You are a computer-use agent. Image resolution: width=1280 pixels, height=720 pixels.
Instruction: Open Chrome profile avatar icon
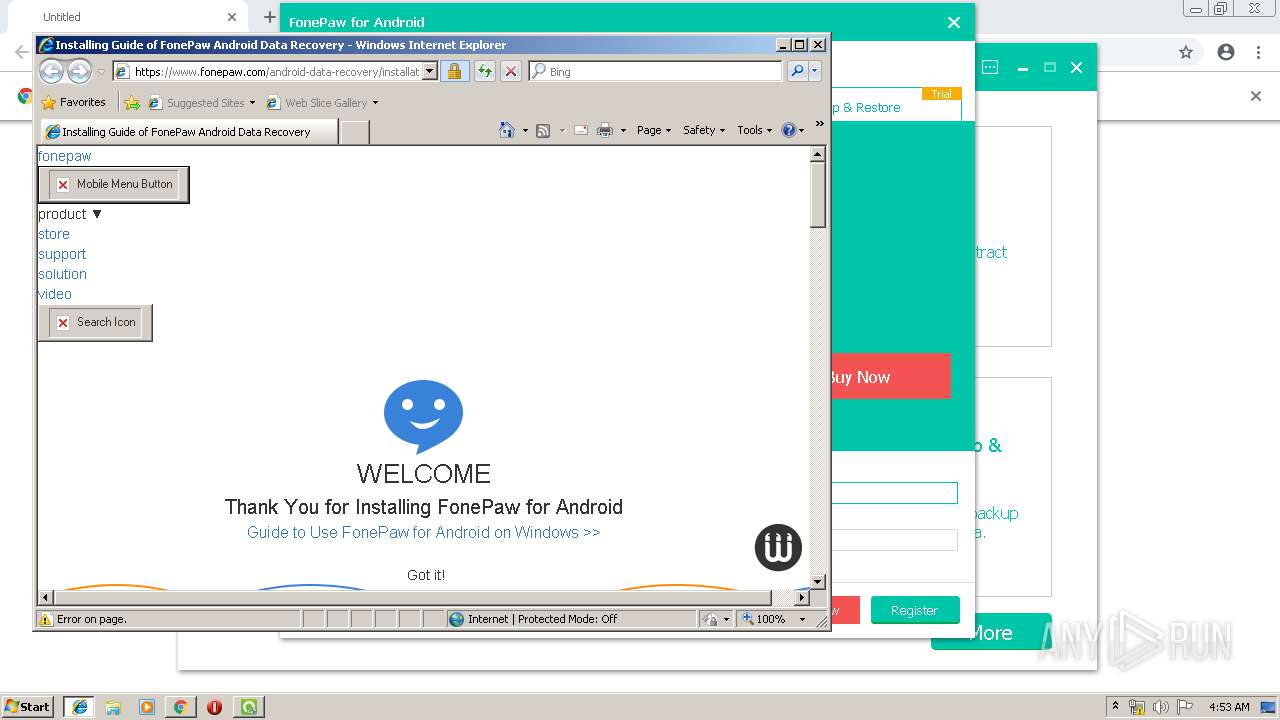[x=1226, y=53]
